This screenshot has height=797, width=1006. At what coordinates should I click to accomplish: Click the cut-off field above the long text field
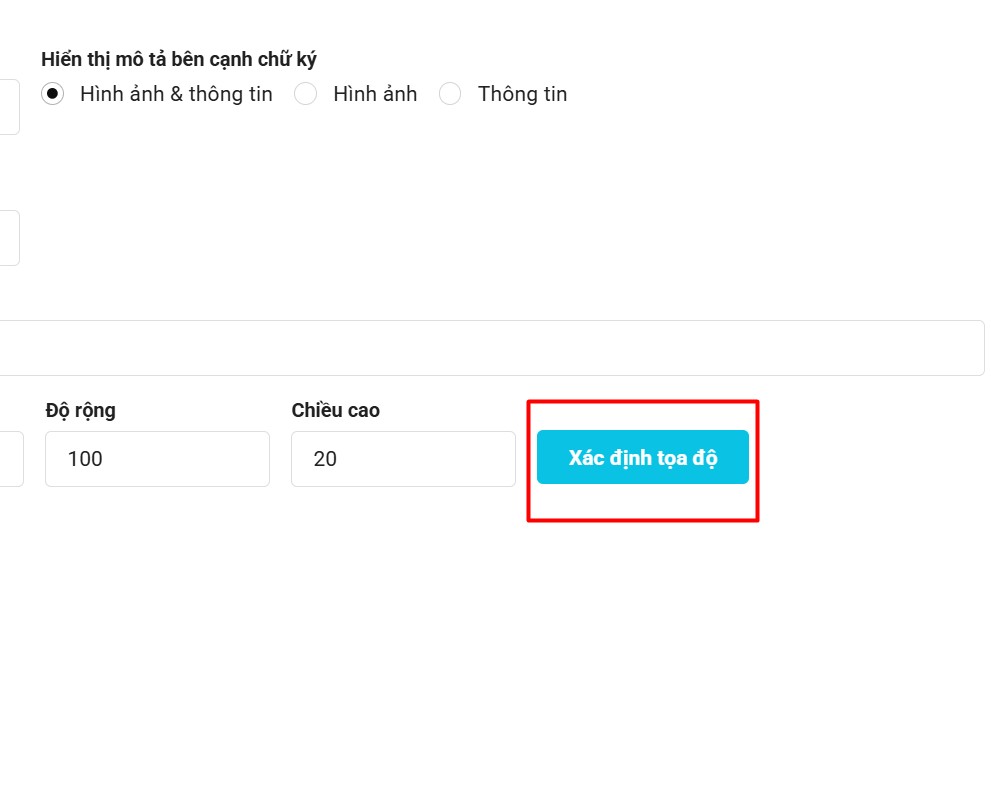[8, 238]
